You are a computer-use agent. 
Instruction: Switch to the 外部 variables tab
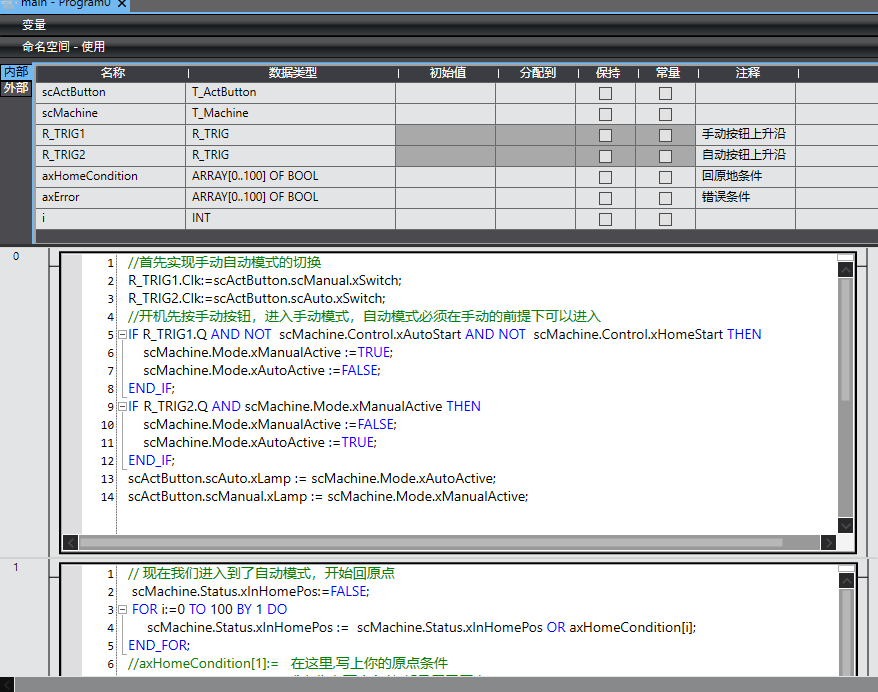pos(16,88)
